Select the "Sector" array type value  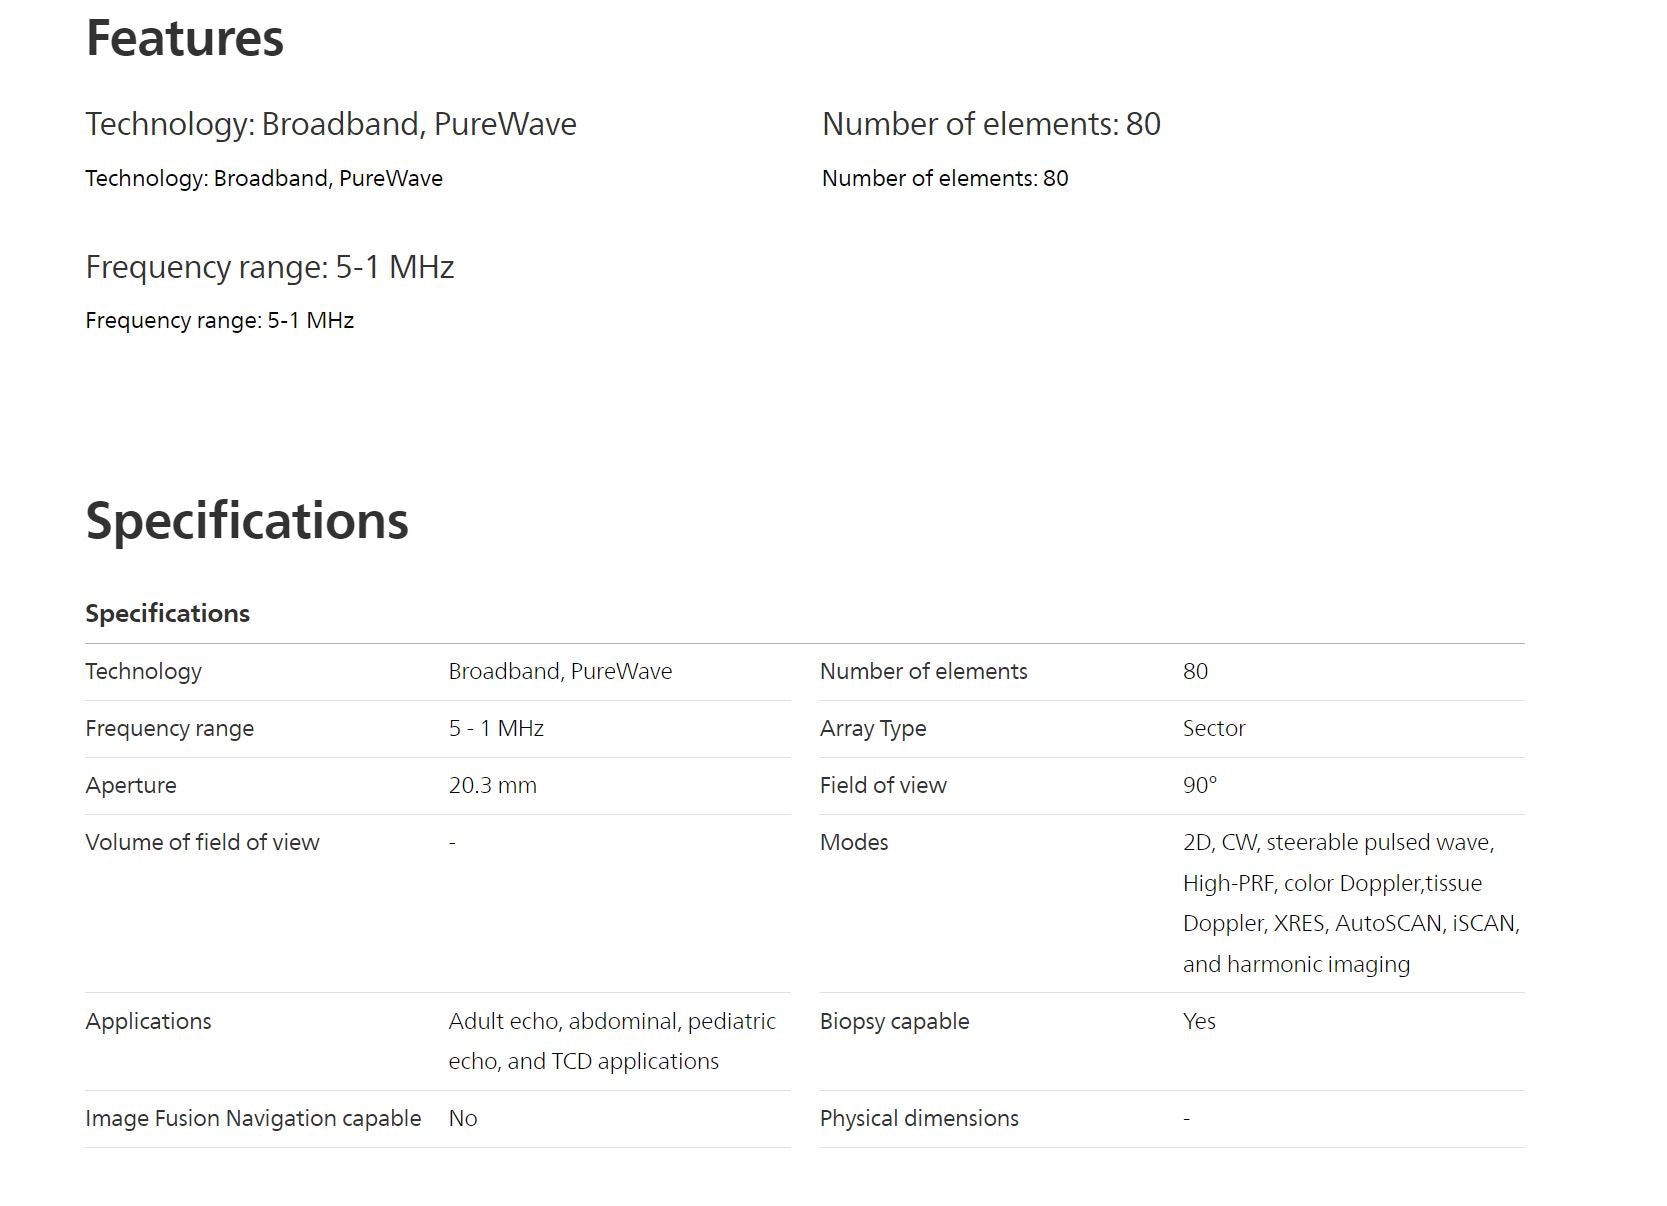click(1214, 728)
